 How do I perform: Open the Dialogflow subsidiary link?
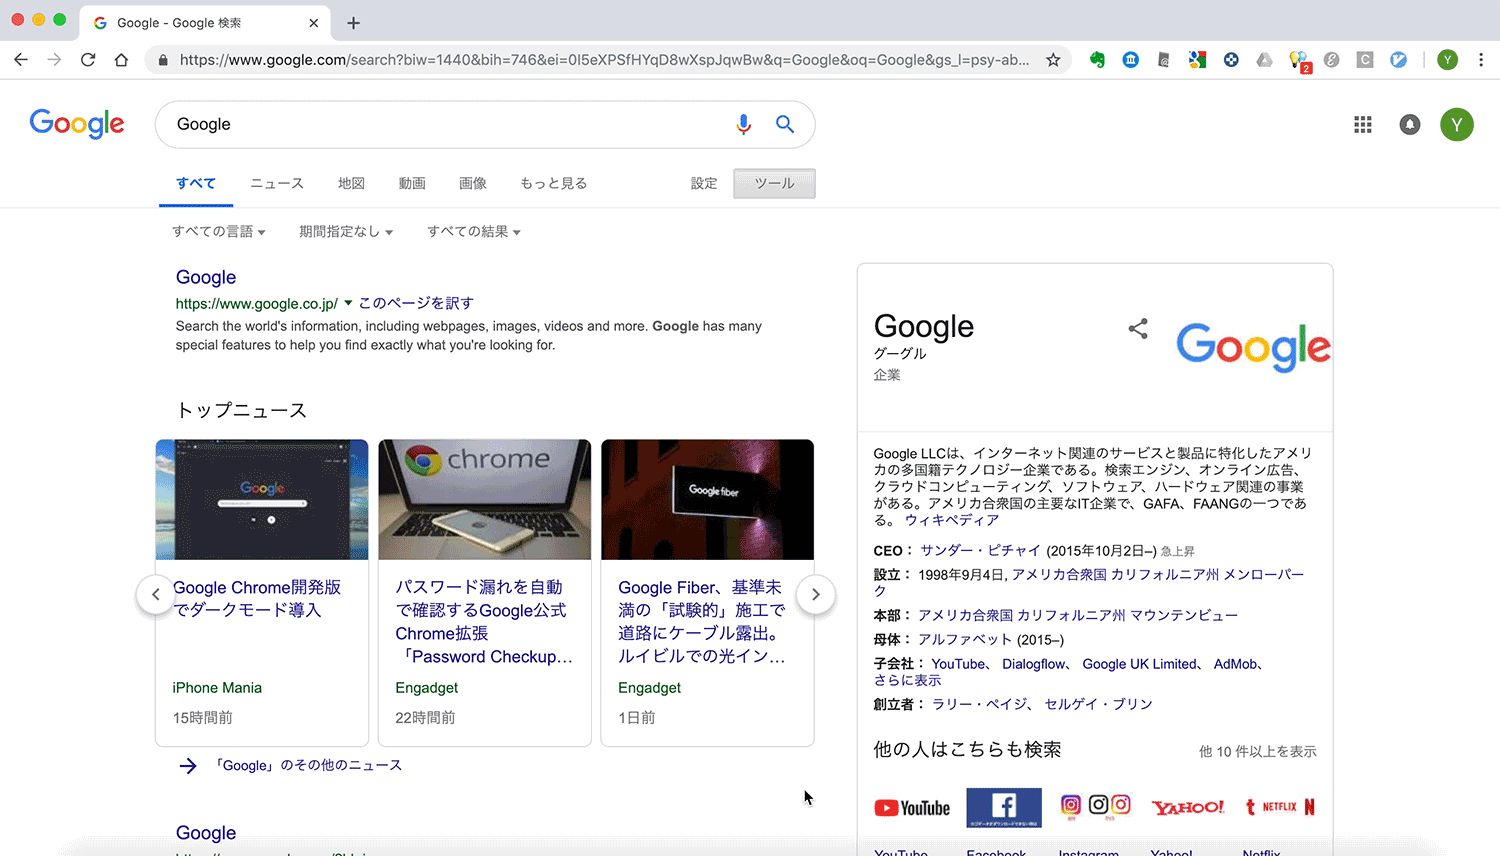tap(1034, 664)
